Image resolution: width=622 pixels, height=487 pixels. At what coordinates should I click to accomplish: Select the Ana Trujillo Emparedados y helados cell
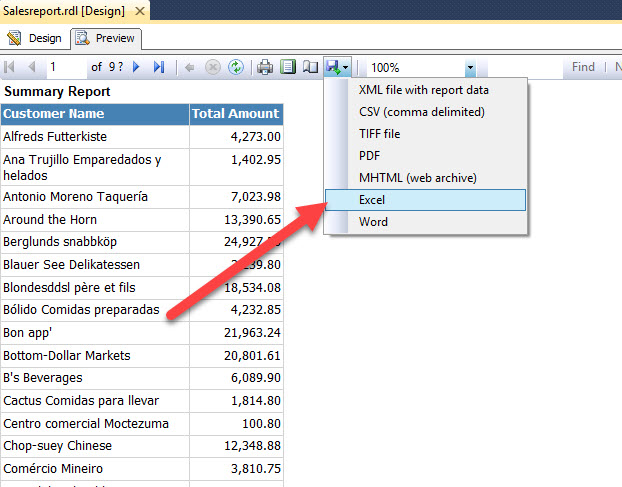pos(95,167)
